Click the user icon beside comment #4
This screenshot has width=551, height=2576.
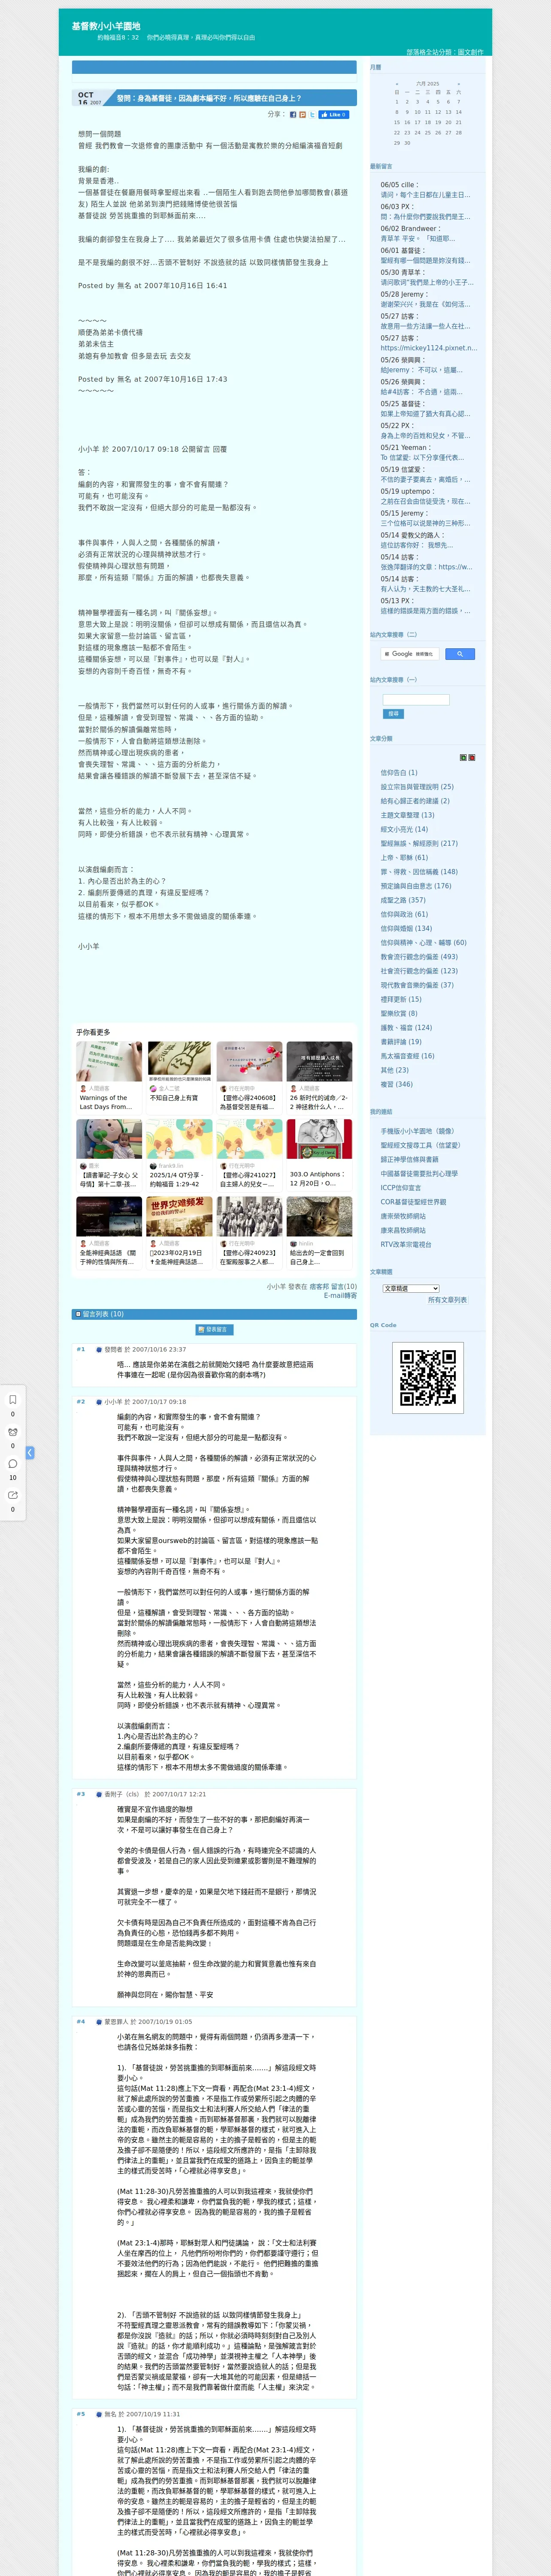99,2022
